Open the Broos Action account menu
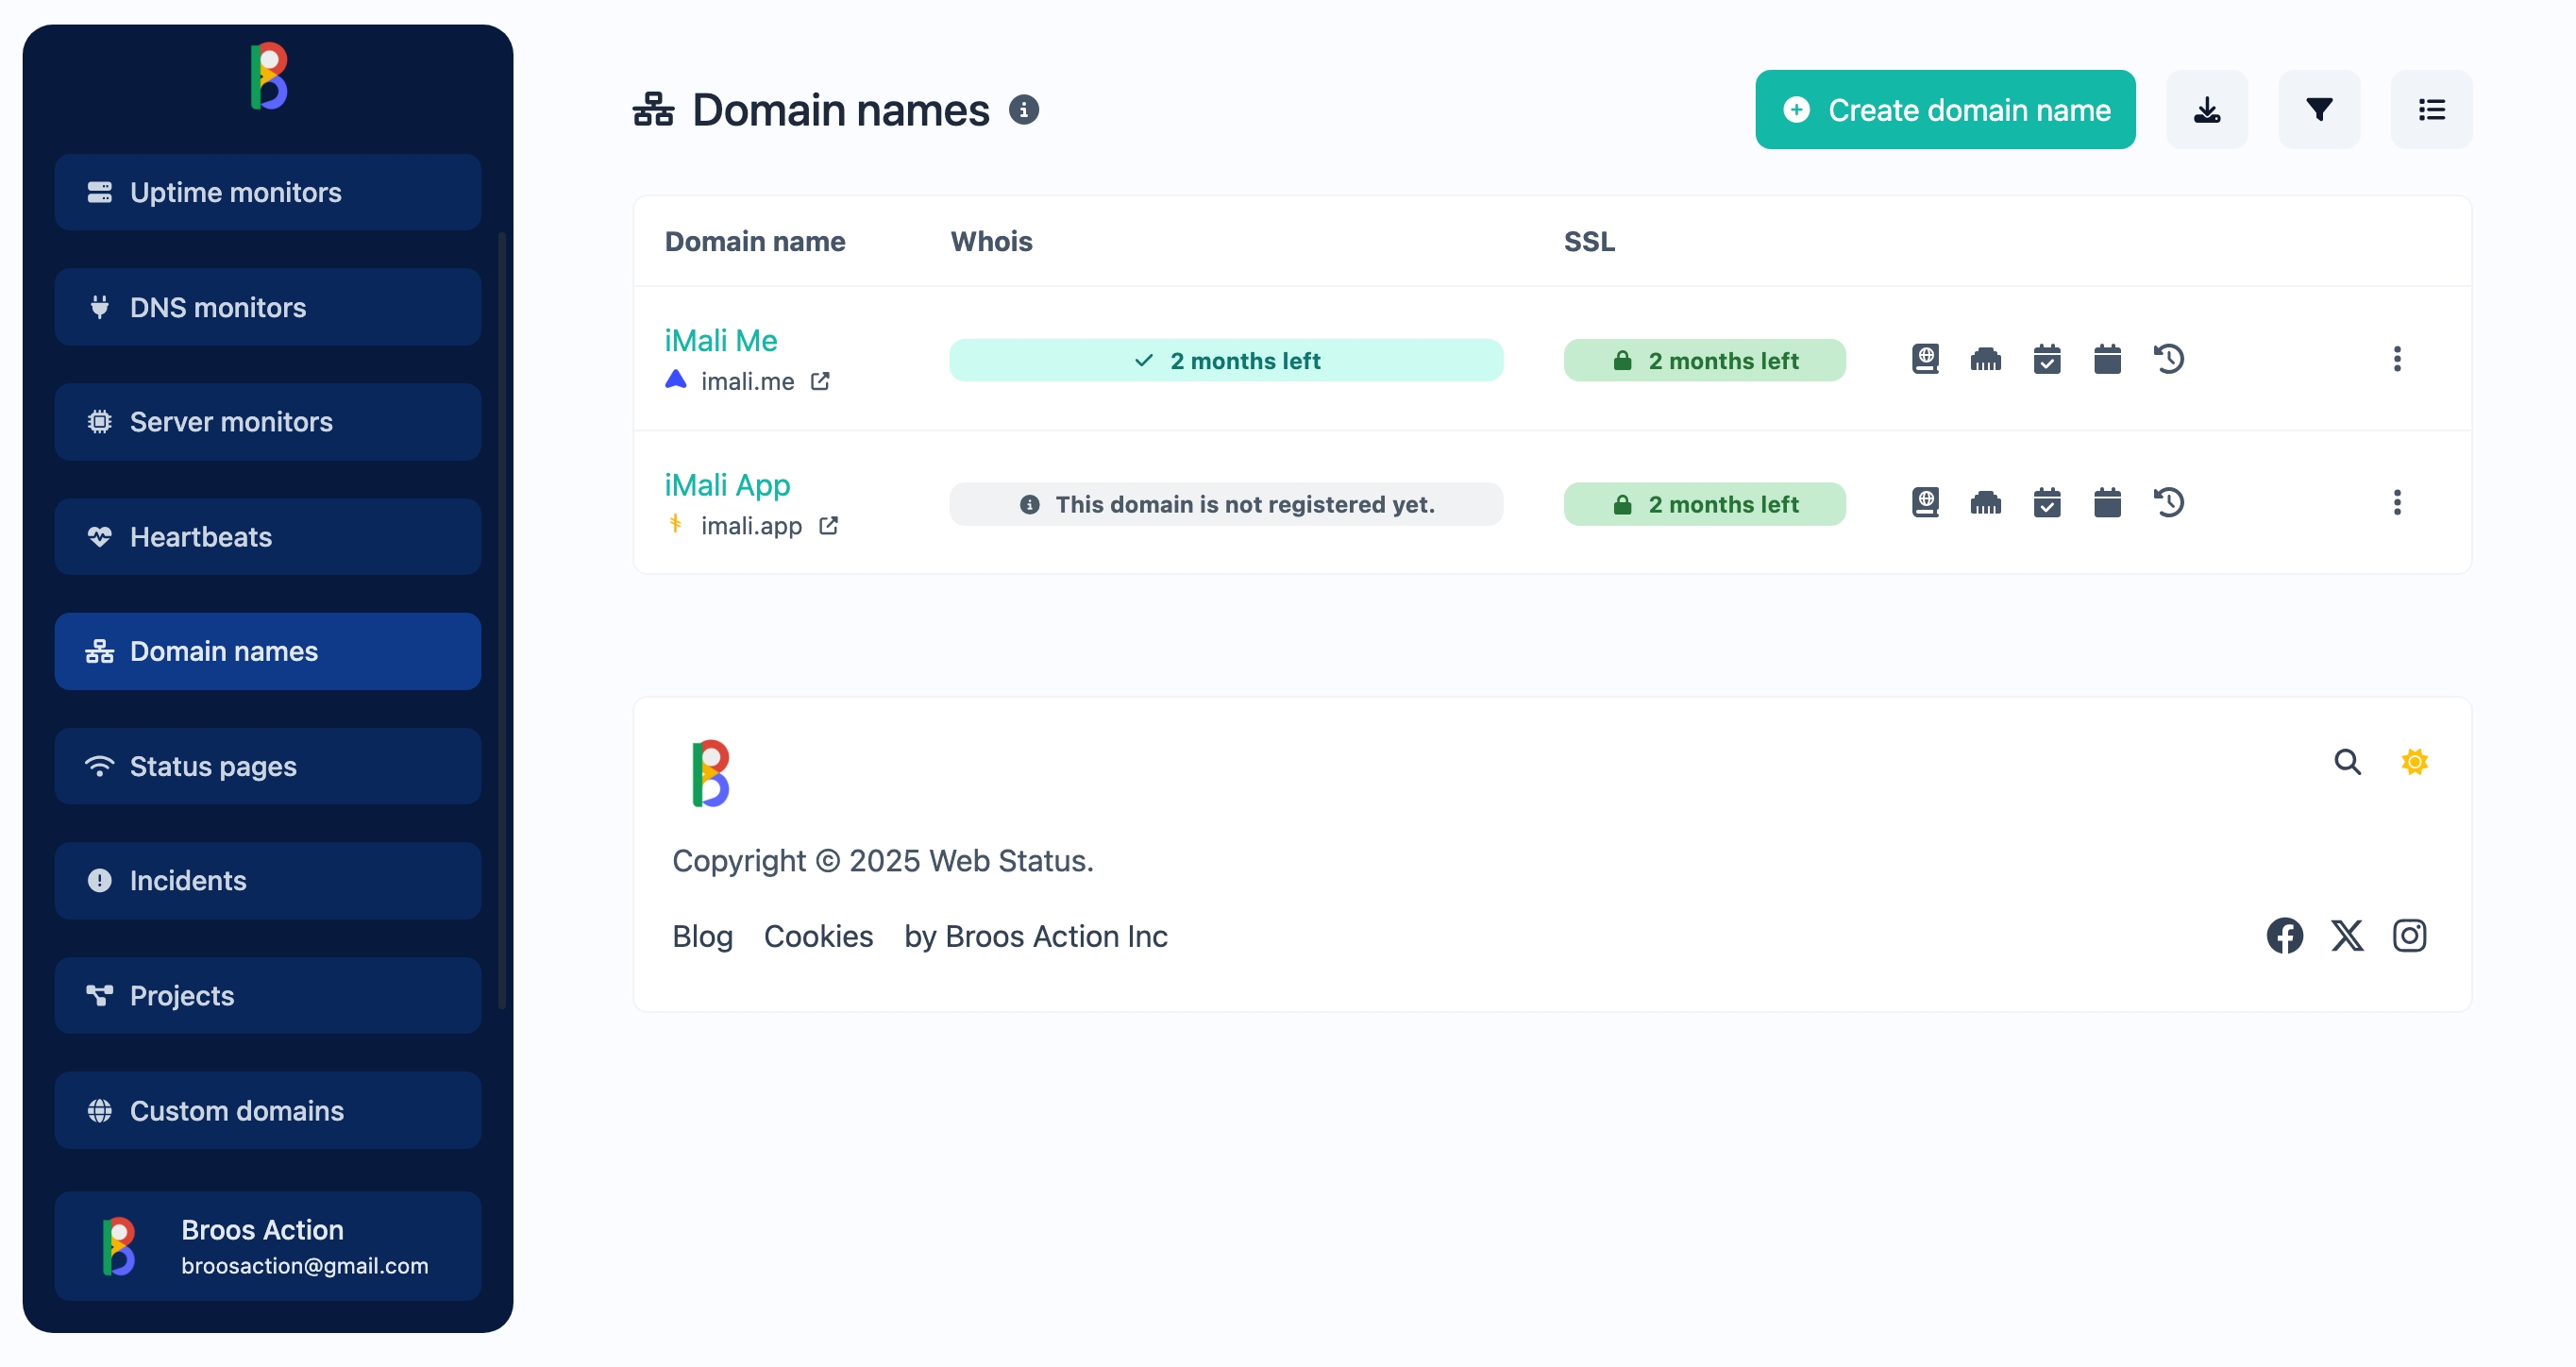The image size is (2576, 1367). tap(268, 1246)
